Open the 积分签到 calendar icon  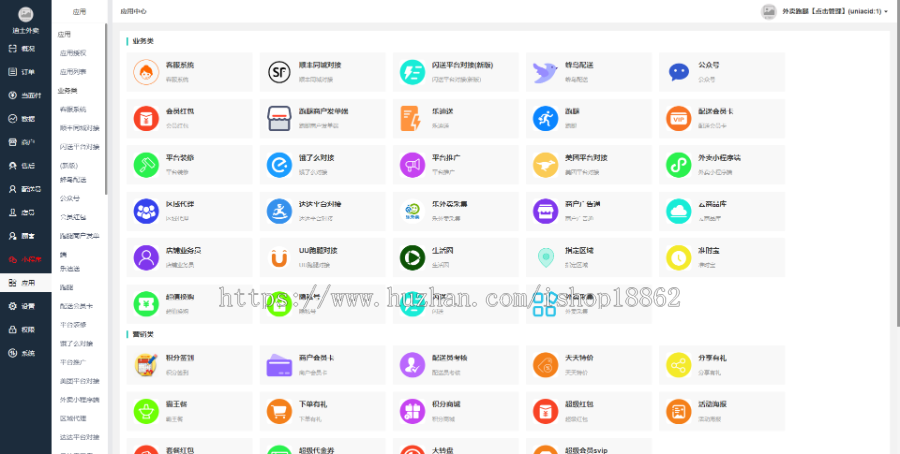[x=146, y=364]
